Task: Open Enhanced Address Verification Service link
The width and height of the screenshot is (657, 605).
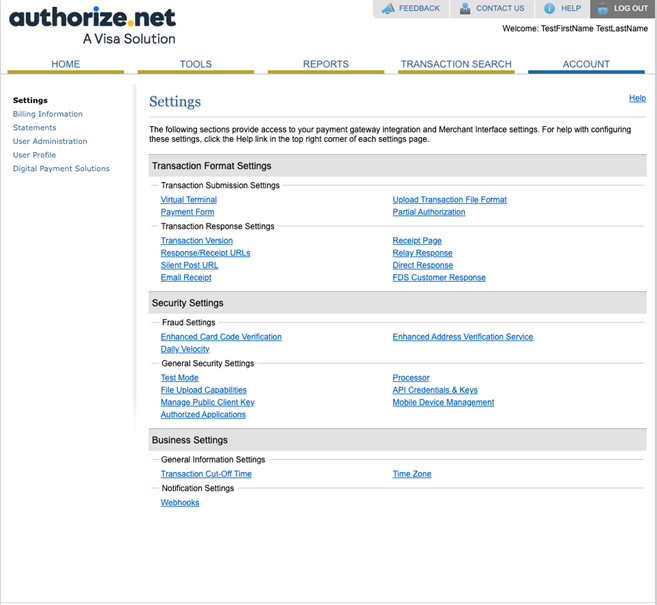Action: click(x=462, y=337)
